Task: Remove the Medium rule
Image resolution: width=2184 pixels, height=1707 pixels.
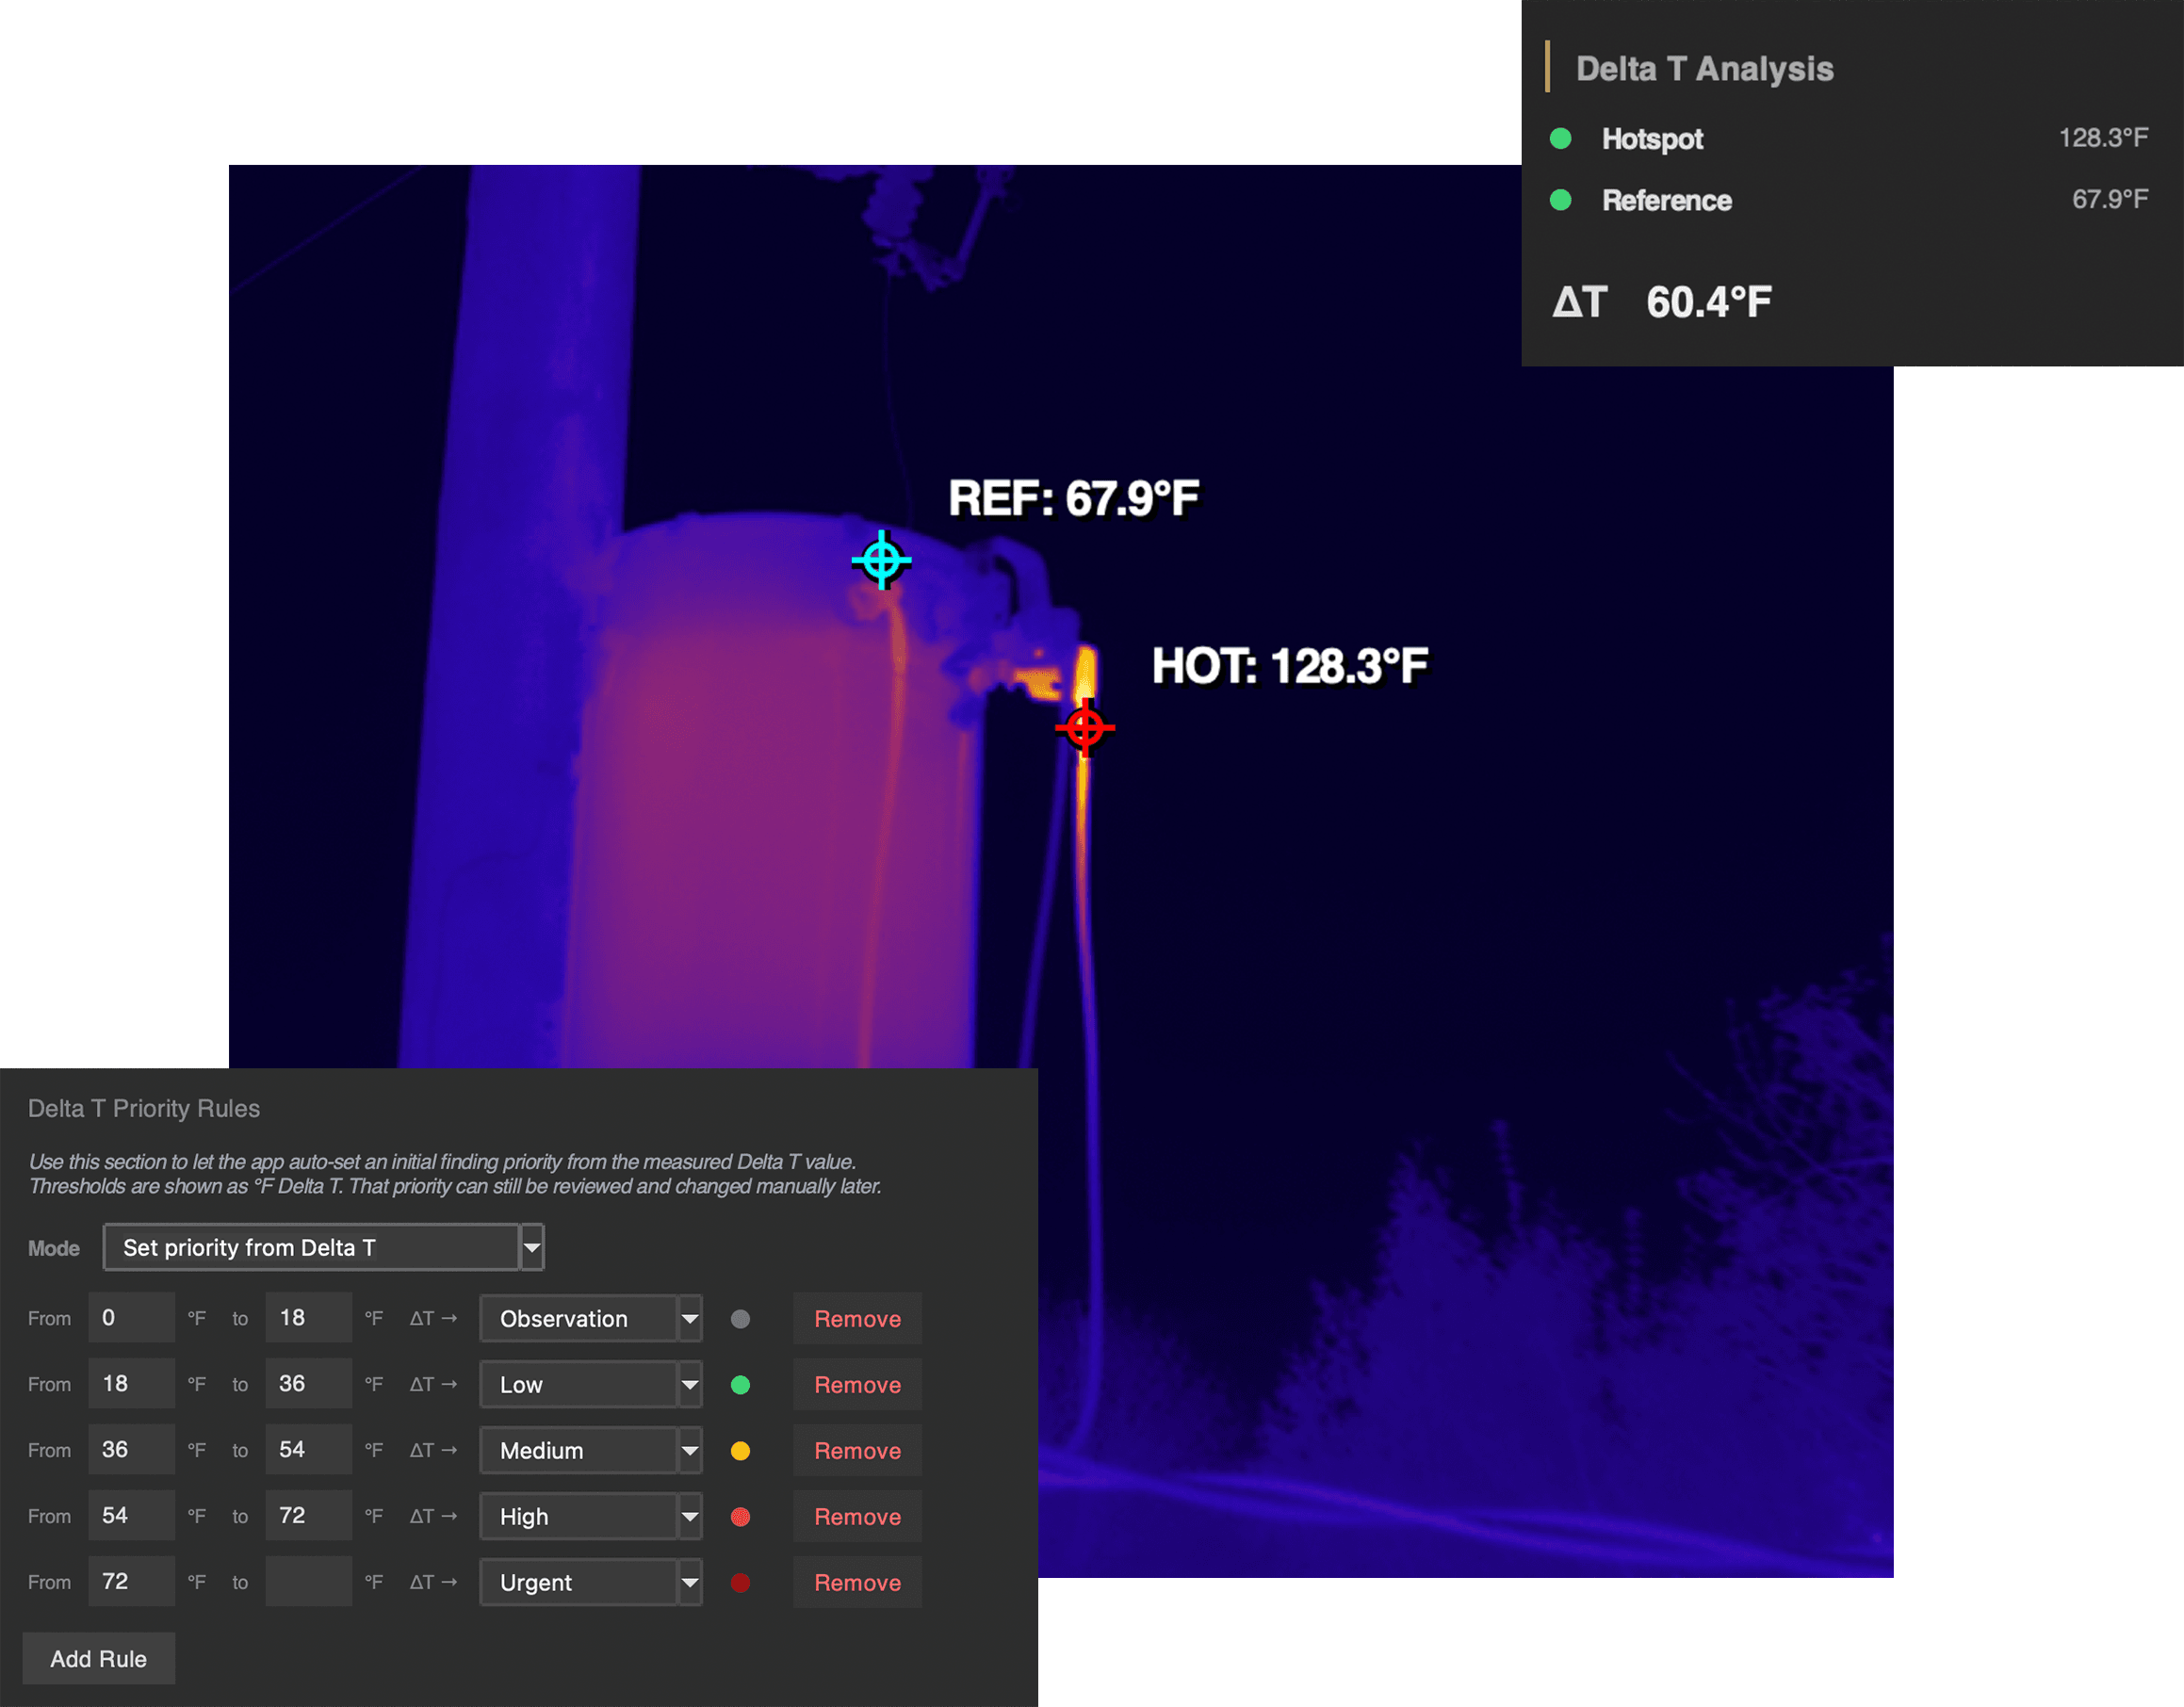Action: (x=857, y=1450)
